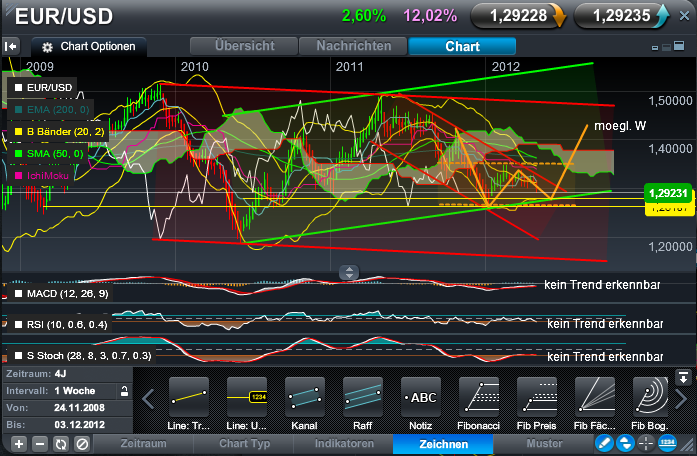Toggle the 1234 price label icon
The height and width of the screenshot is (456, 697).
[667, 443]
